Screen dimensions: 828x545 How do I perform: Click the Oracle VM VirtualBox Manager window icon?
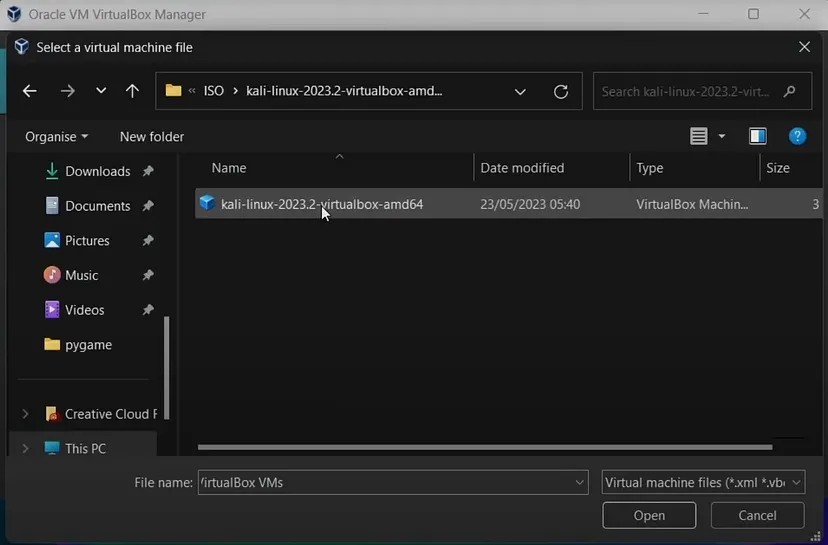(x=14, y=14)
